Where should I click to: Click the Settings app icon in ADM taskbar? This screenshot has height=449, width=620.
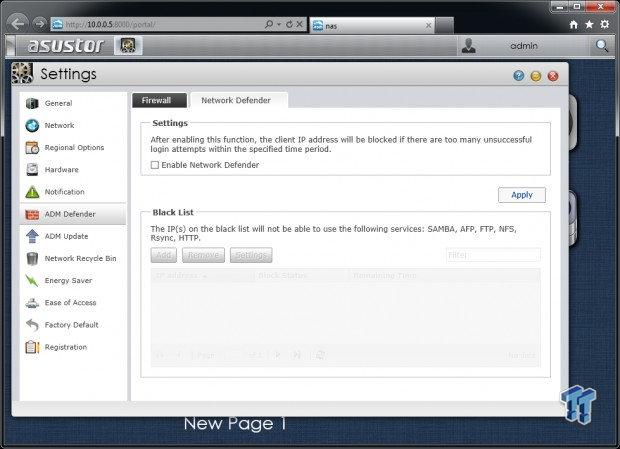click(x=128, y=45)
